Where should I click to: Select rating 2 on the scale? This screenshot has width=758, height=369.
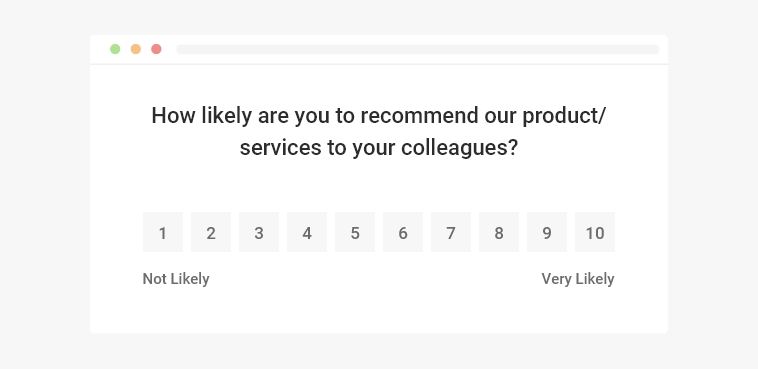[211, 232]
